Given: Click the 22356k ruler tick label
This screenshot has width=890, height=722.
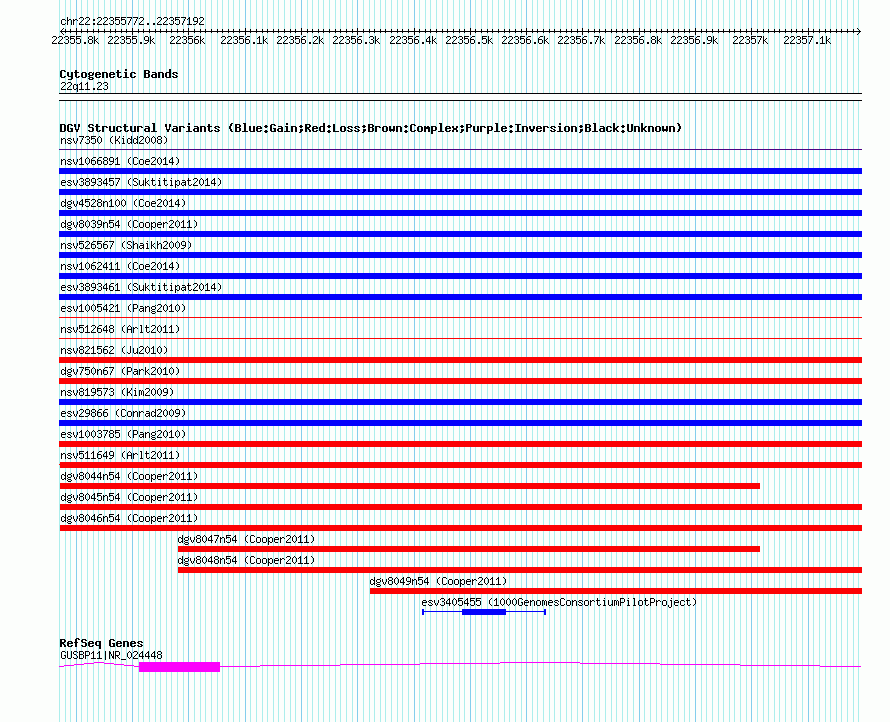Looking at the screenshot, I should pyautogui.click(x=187, y=40).
